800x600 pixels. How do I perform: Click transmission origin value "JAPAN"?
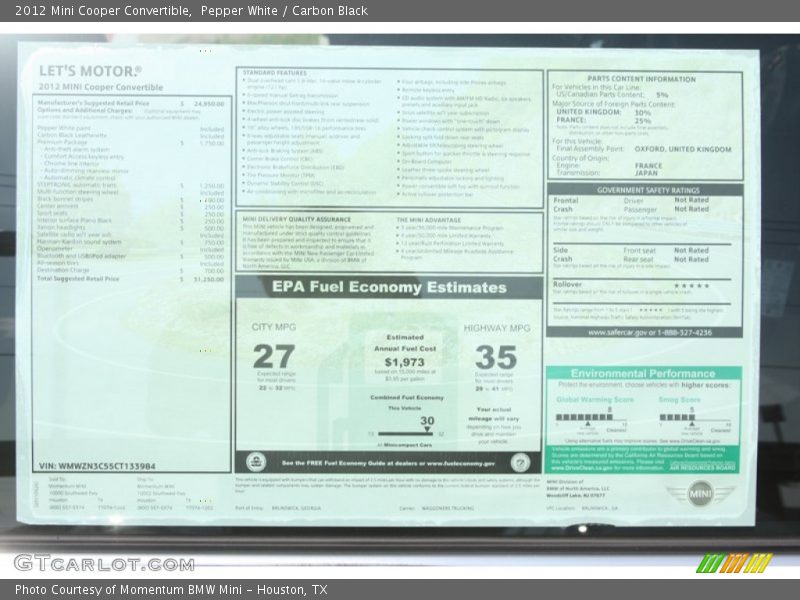[x=646, y=173]
